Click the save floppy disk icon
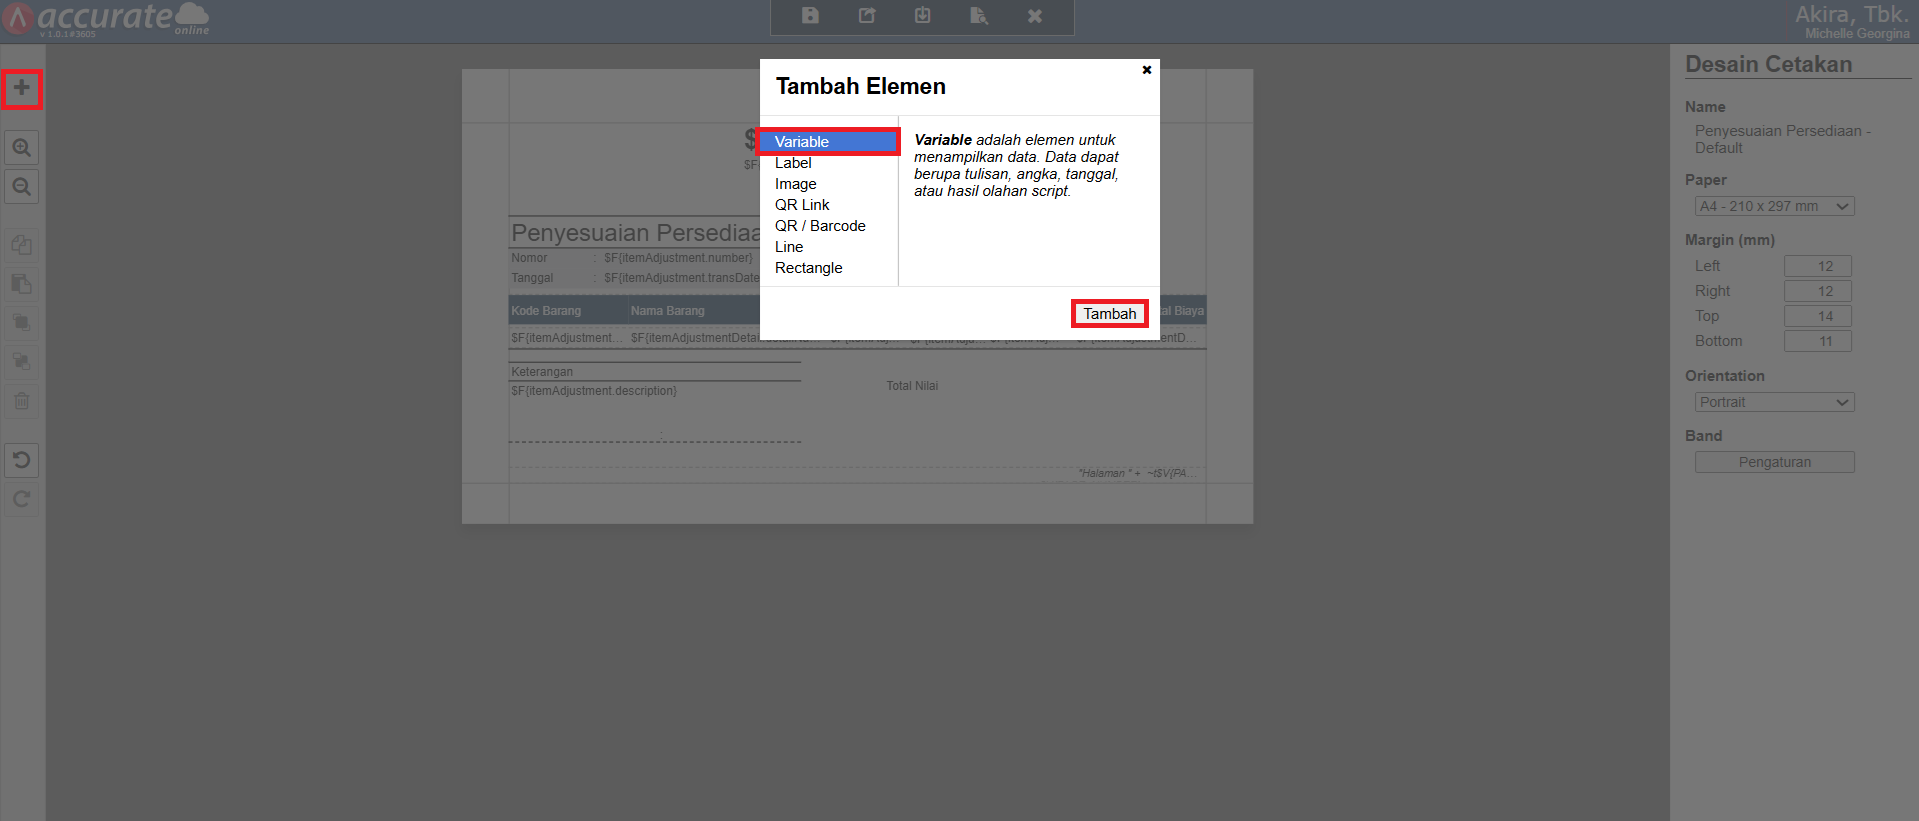This screenshot has height=821, width=1919. click(810, 16)
